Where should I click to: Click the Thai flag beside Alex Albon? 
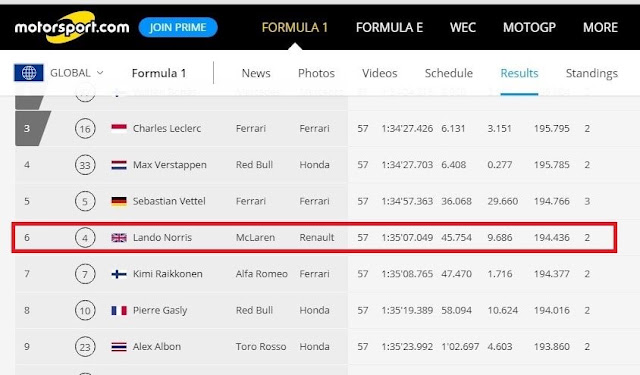click(x=119, y=347)
